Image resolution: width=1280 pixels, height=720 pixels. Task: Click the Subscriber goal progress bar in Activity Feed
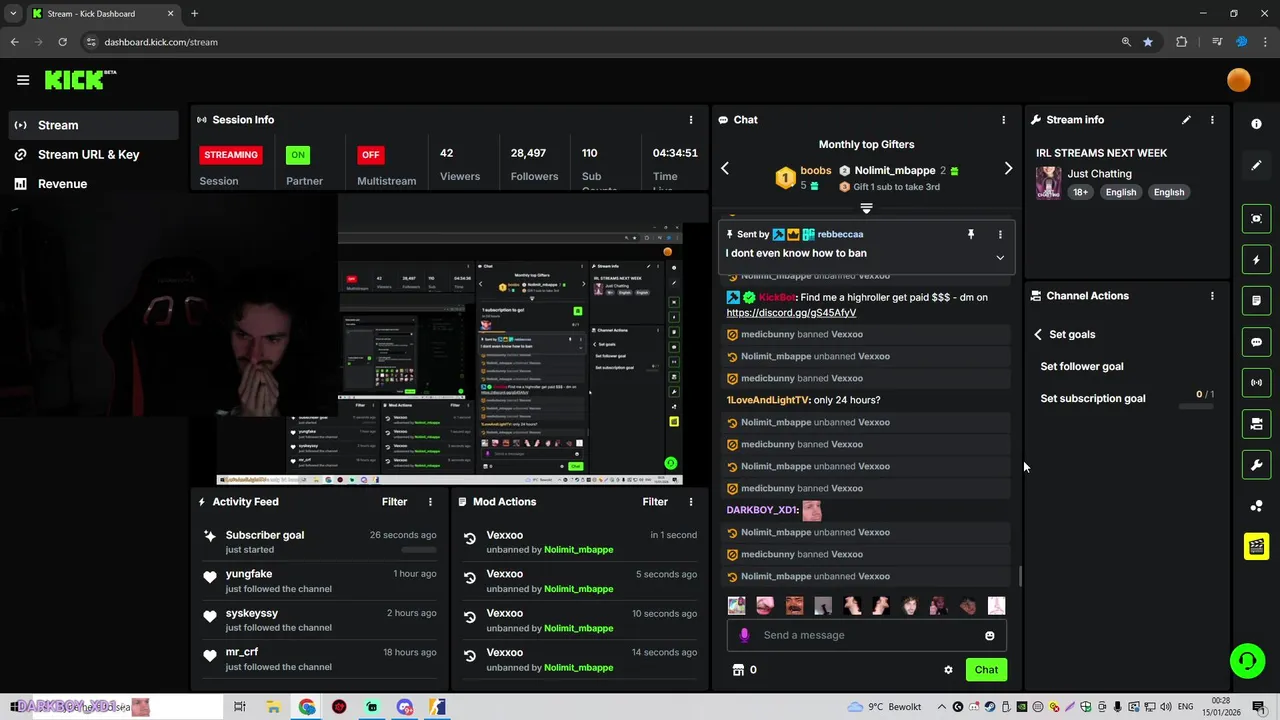point(419,550)
